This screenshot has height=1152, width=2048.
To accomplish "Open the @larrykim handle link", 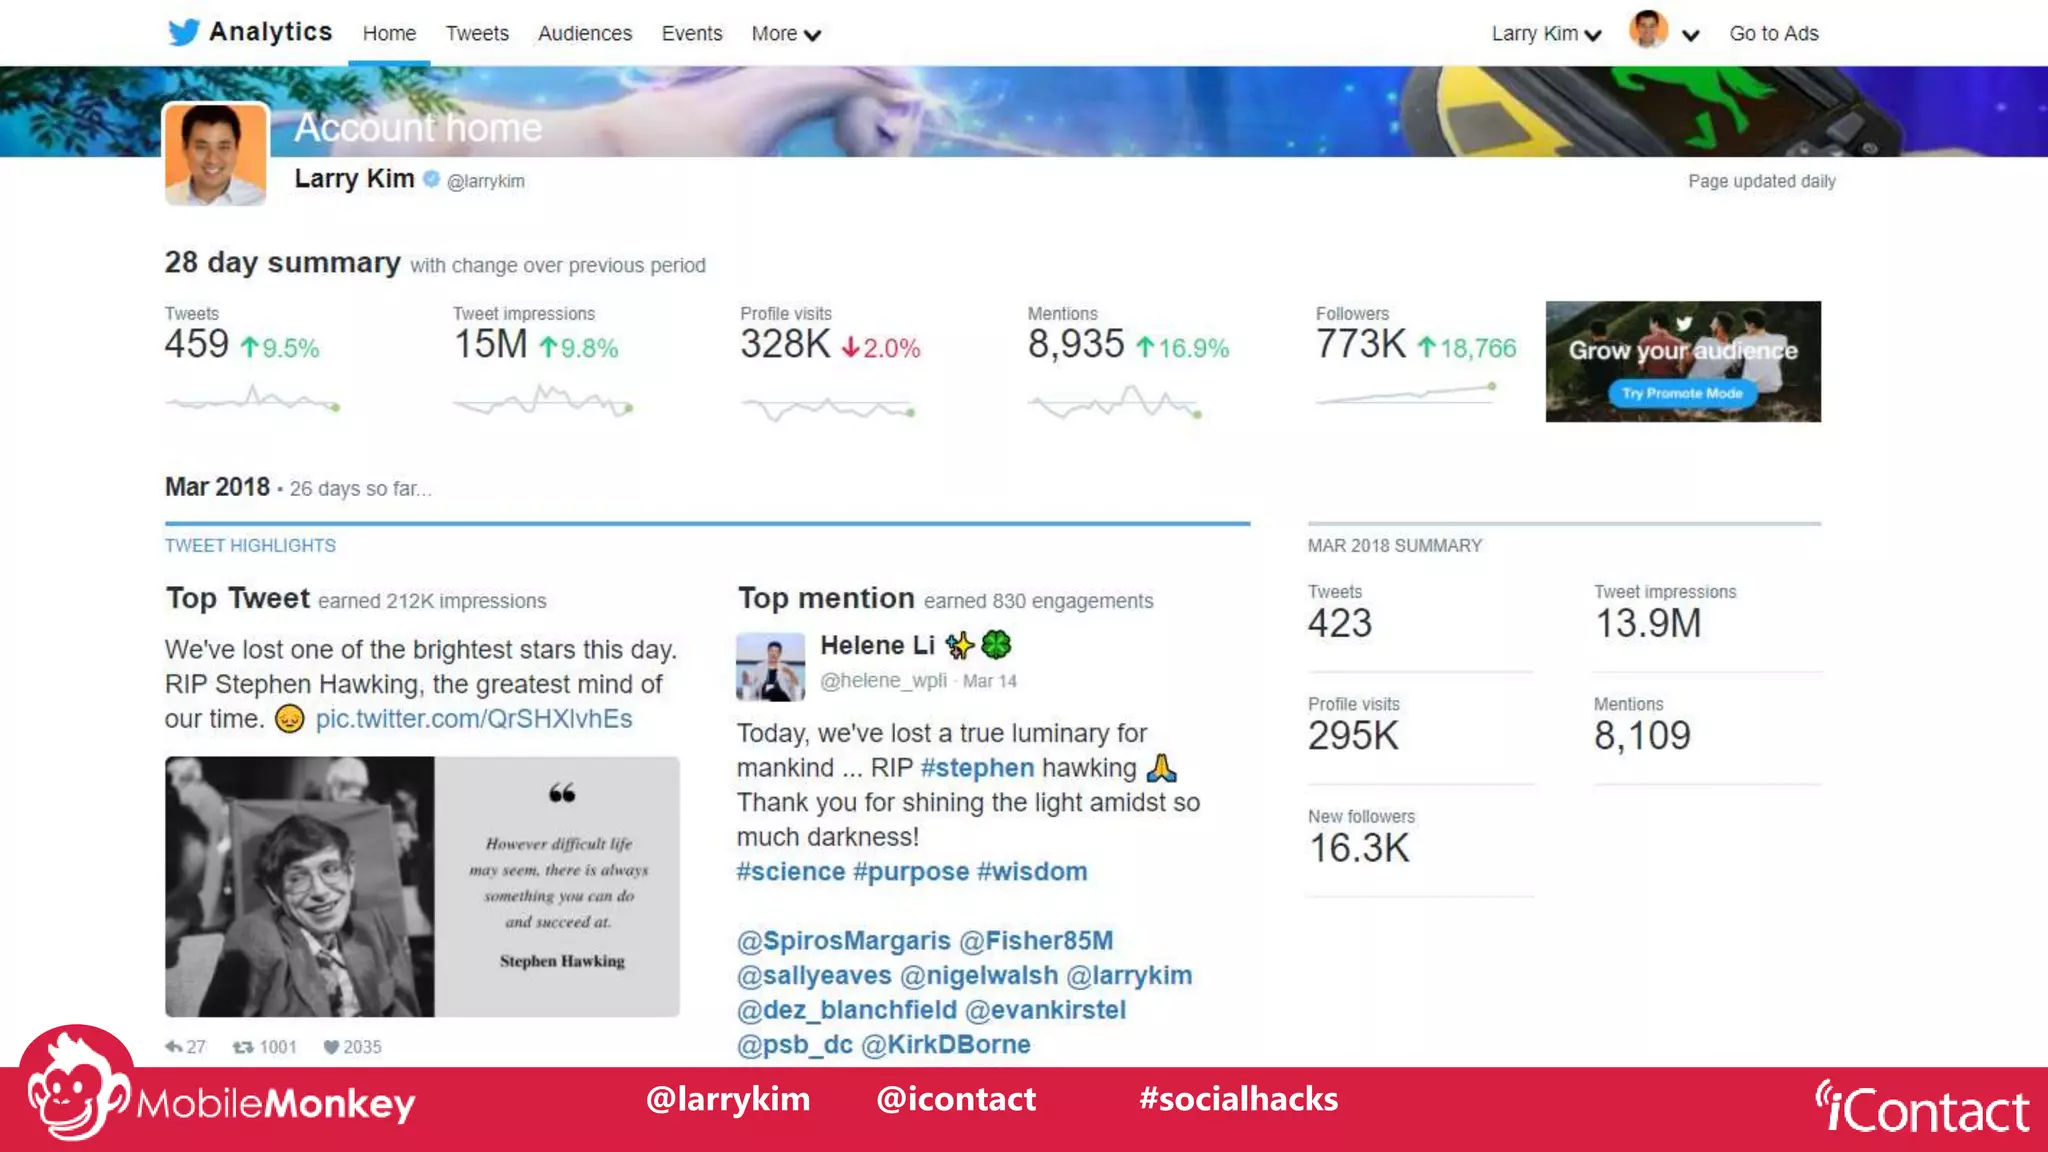I will point(485,181).
